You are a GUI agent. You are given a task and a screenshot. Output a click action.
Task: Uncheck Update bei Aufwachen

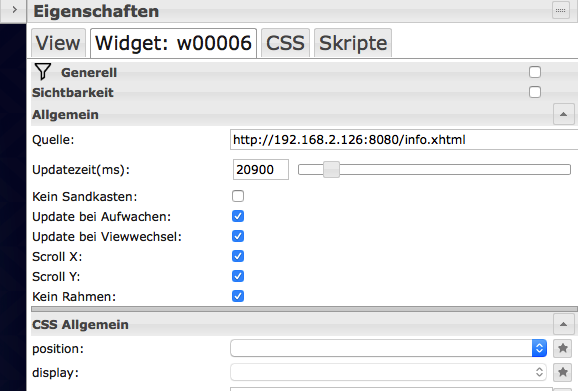tap(238, 216)
